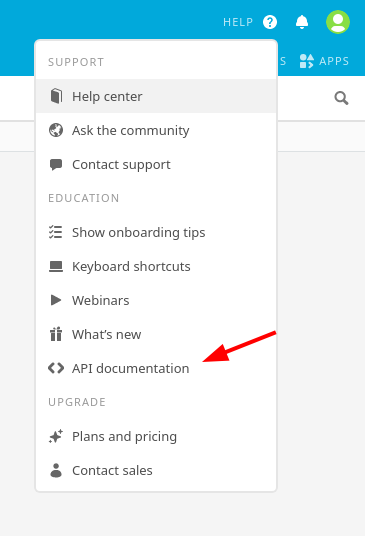Select Ask the community
The height and width of the screenshot is (536, 365).
(156, 130)
